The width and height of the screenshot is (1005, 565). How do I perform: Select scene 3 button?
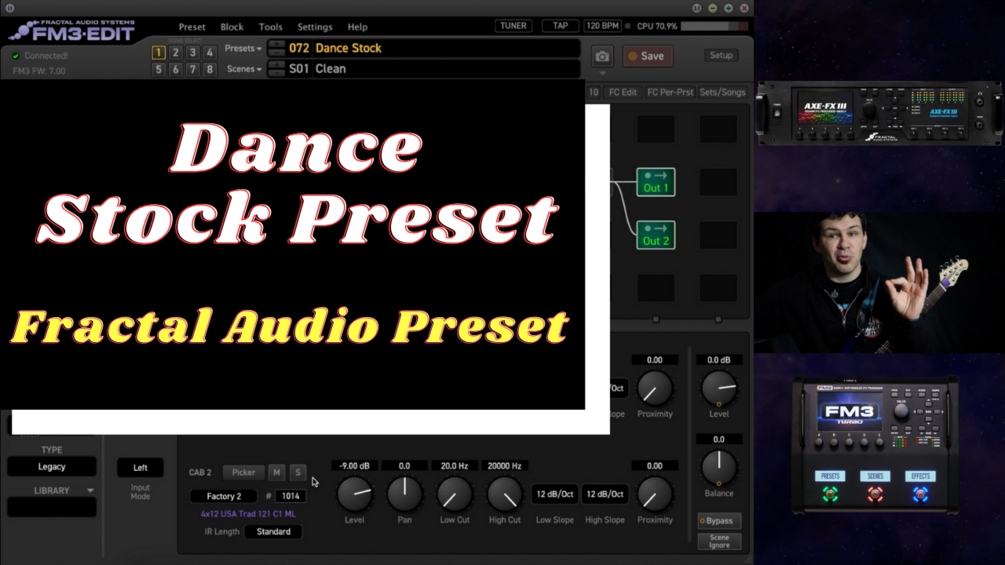click(192, 53)
